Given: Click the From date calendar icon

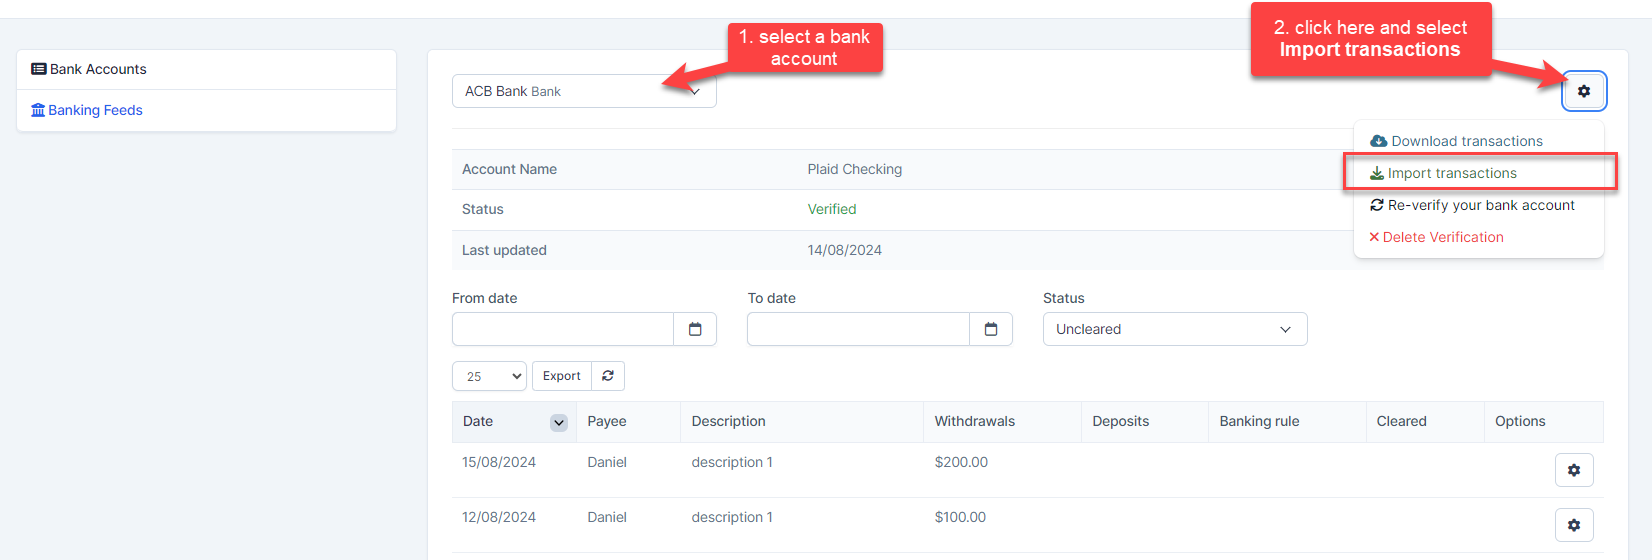Looking at the screenshot, I should point(695,329).
